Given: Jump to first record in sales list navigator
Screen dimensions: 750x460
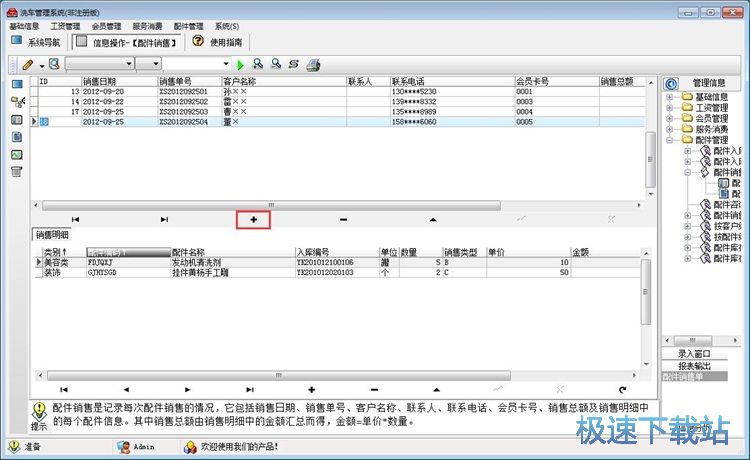Looking at the screenshot, I should coord(75,219).
